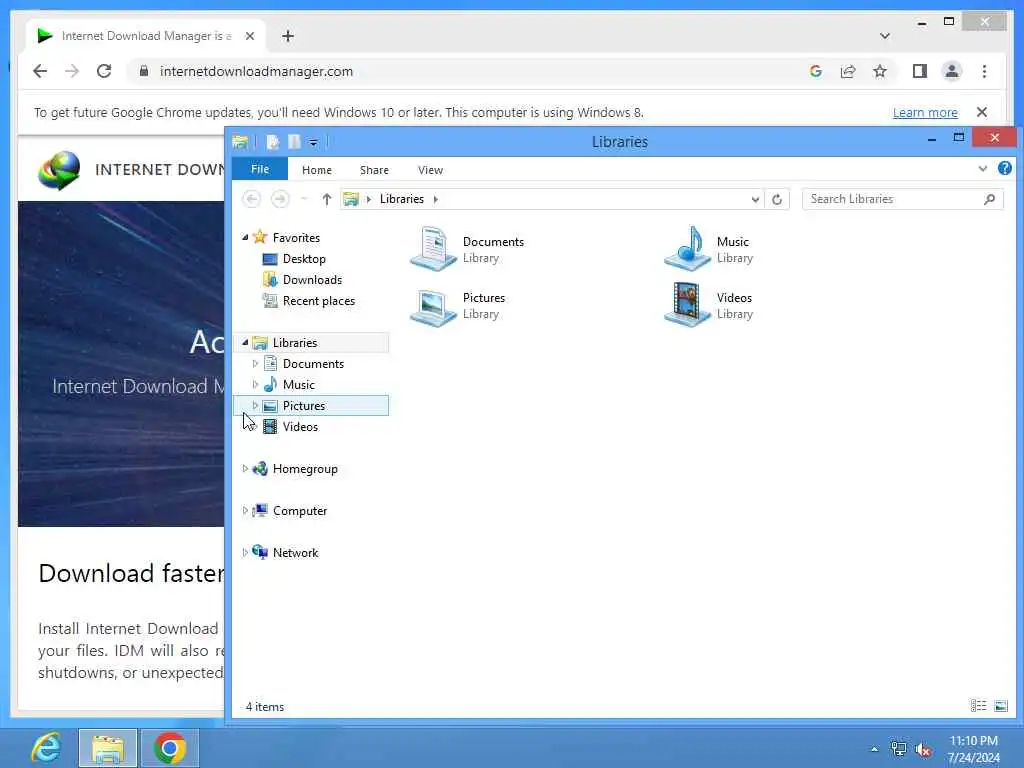
Task: Expand Documents node in navigation tree
Action: point(255,364)
